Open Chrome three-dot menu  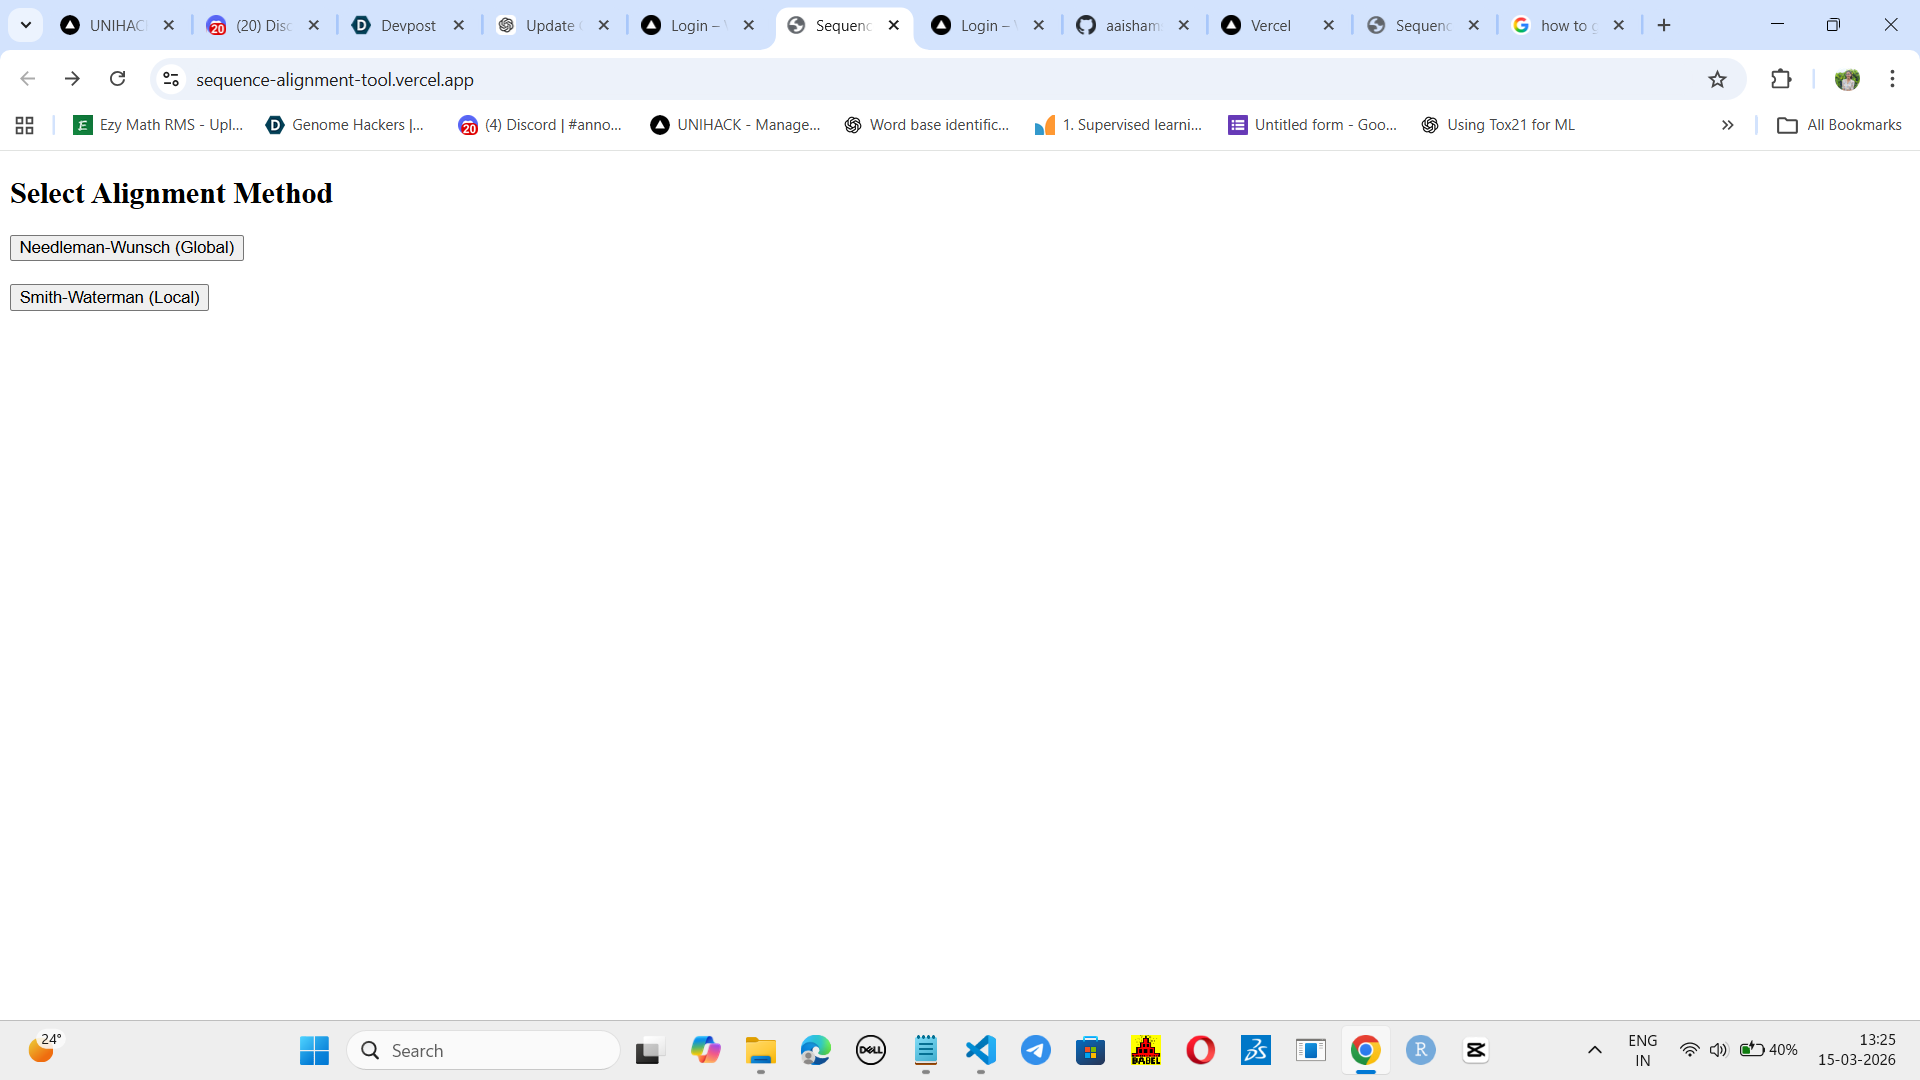pyautogui.click(x=1892, y=80)
